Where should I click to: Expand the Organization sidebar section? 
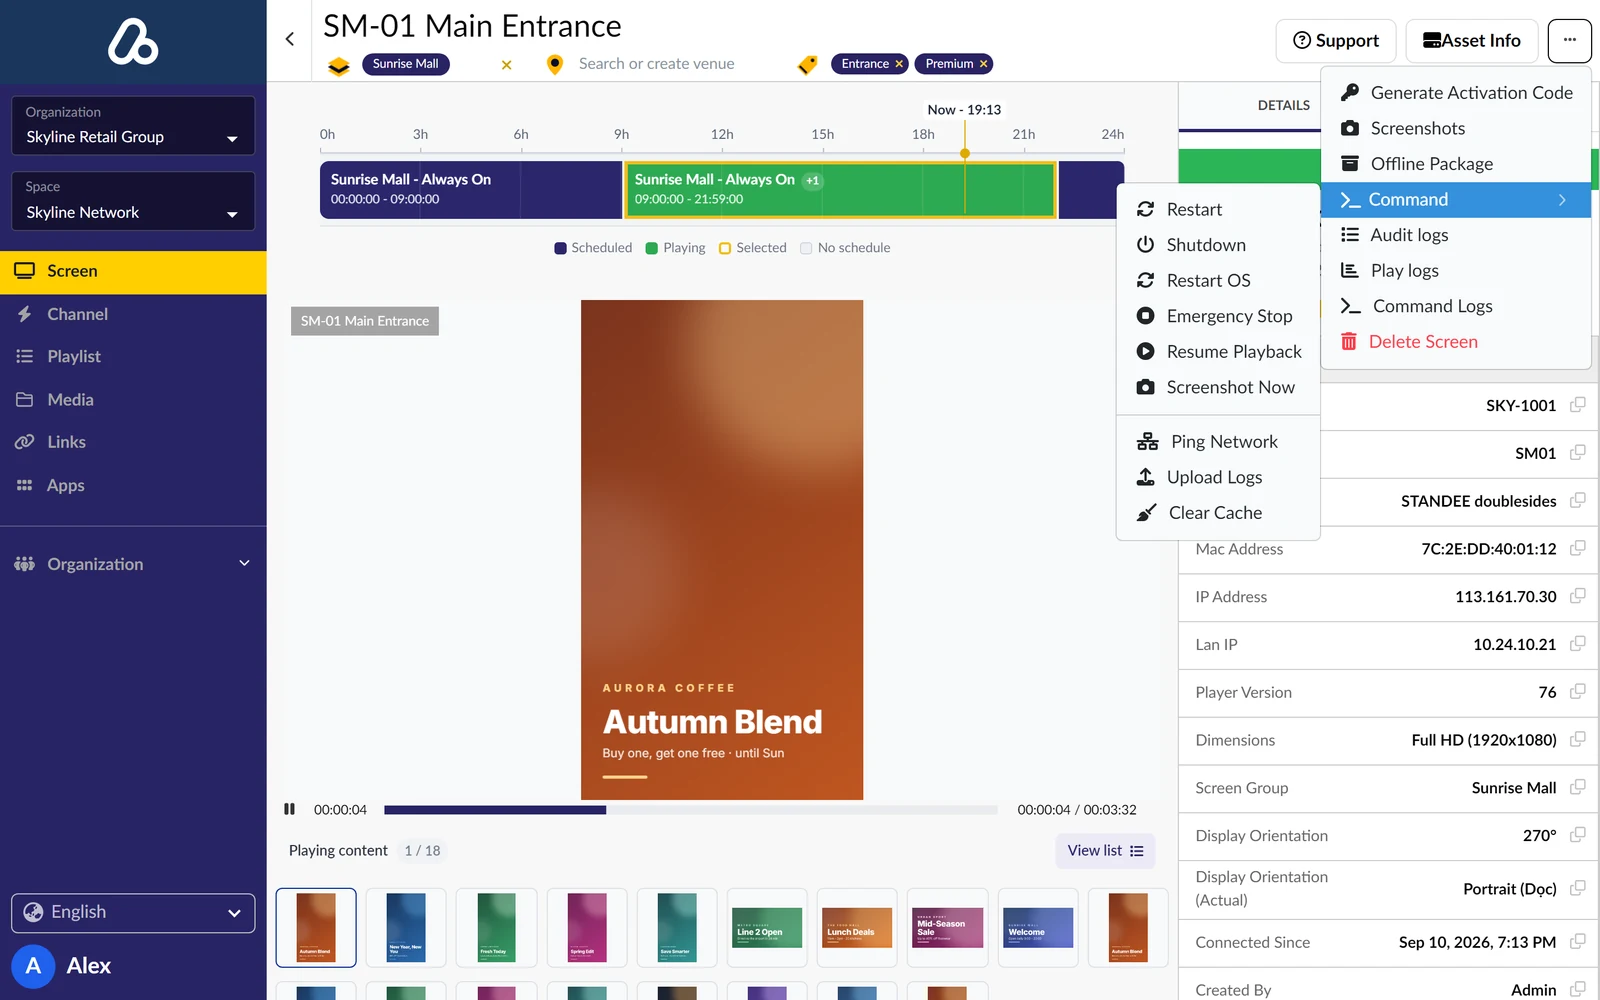coord(133,564)
